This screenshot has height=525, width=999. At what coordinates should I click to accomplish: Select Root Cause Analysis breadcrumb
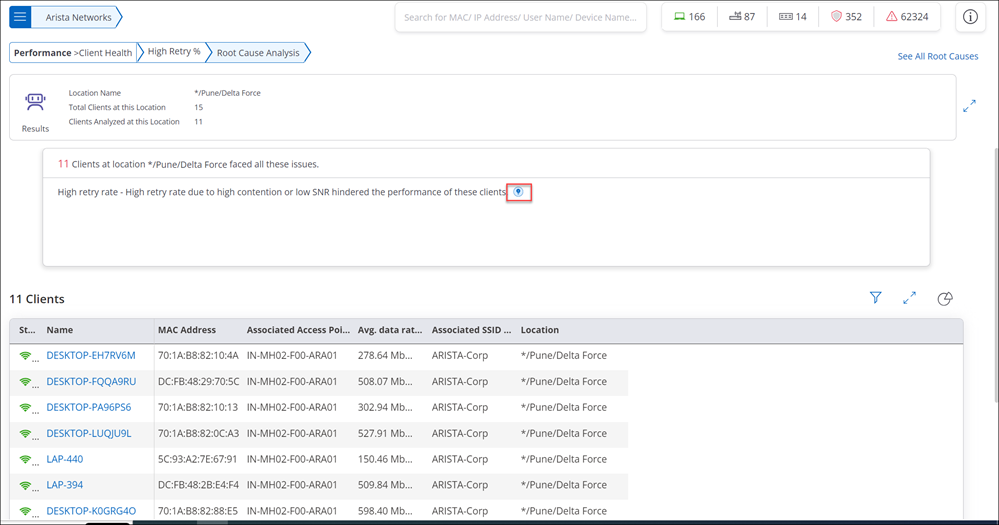point(258,53)
